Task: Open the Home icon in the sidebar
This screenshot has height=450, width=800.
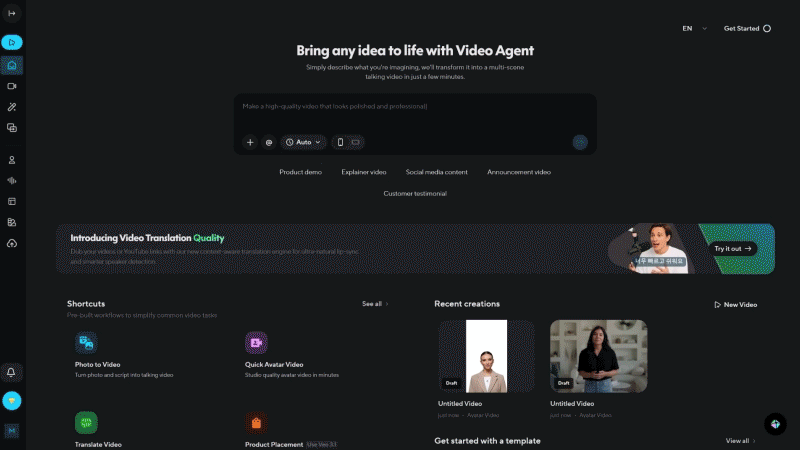Action: [x=12, y=65]
